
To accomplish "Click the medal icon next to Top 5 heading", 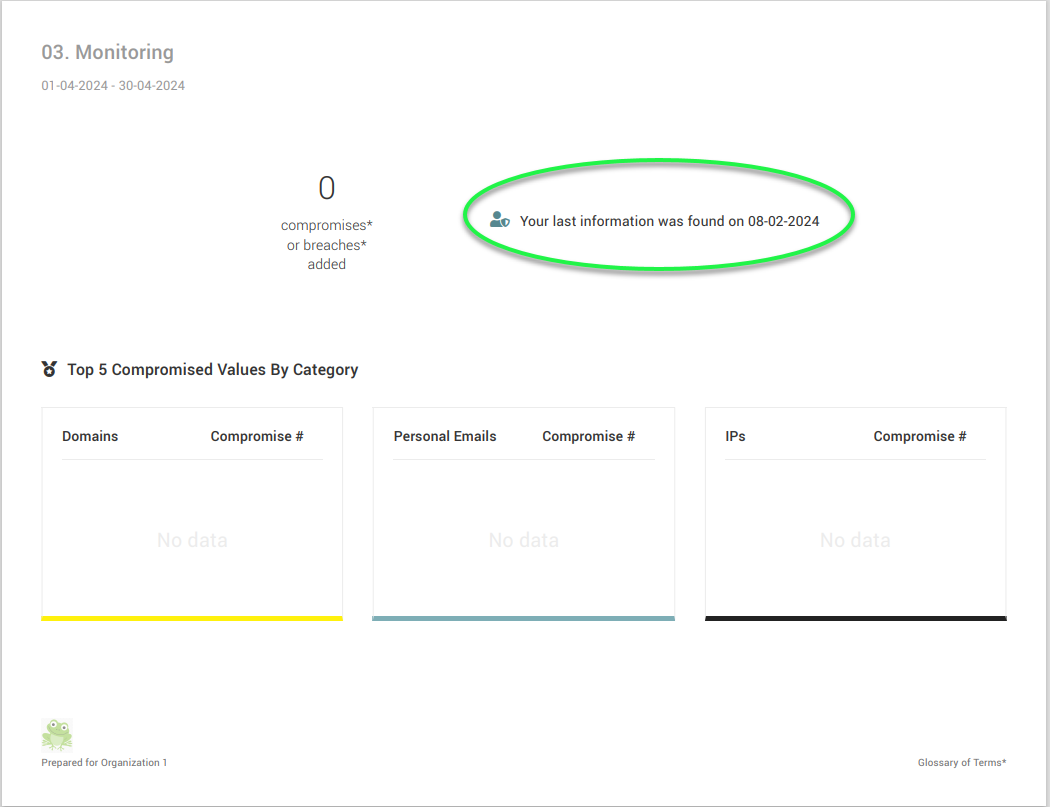I will pyautogui.click(x=50, y=369).
